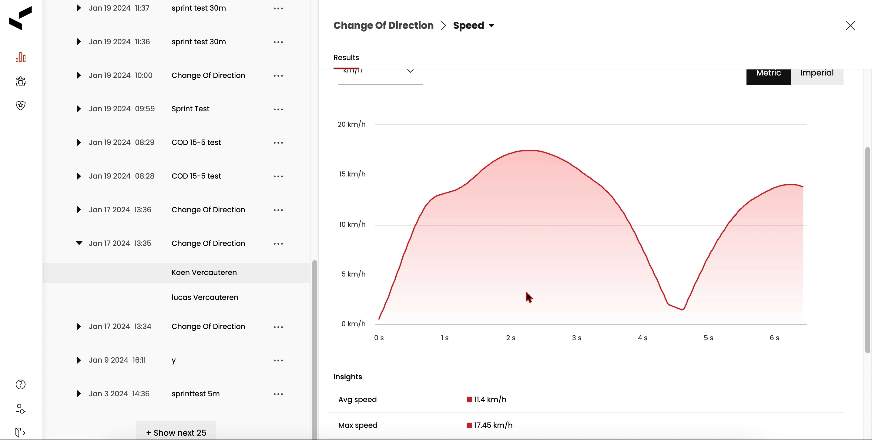This screenshot has height=440, width=872.
Task: Expand the Jan 19 09:55 Sprint Test row
Action: pyautogui.click(x=78, y=108)
